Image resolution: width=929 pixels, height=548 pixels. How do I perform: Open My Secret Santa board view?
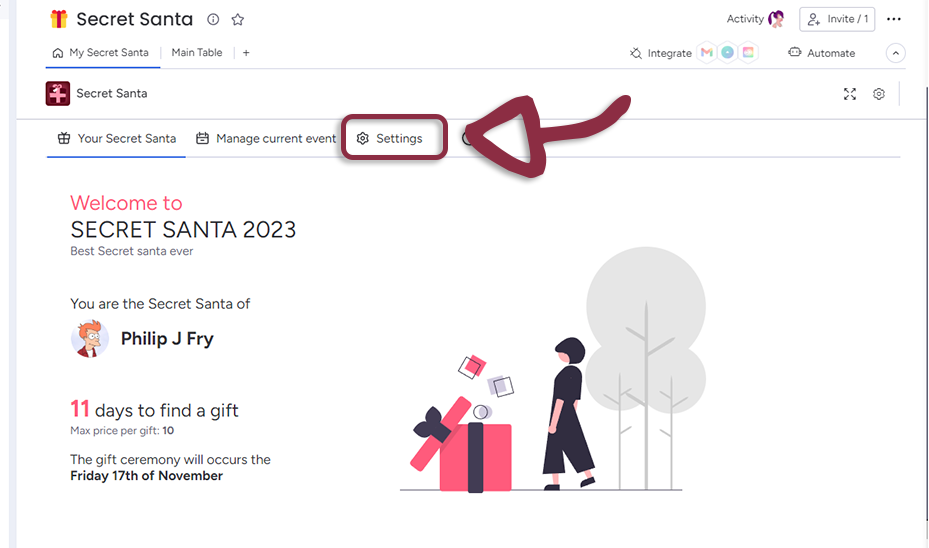click(x=100, y=53)
